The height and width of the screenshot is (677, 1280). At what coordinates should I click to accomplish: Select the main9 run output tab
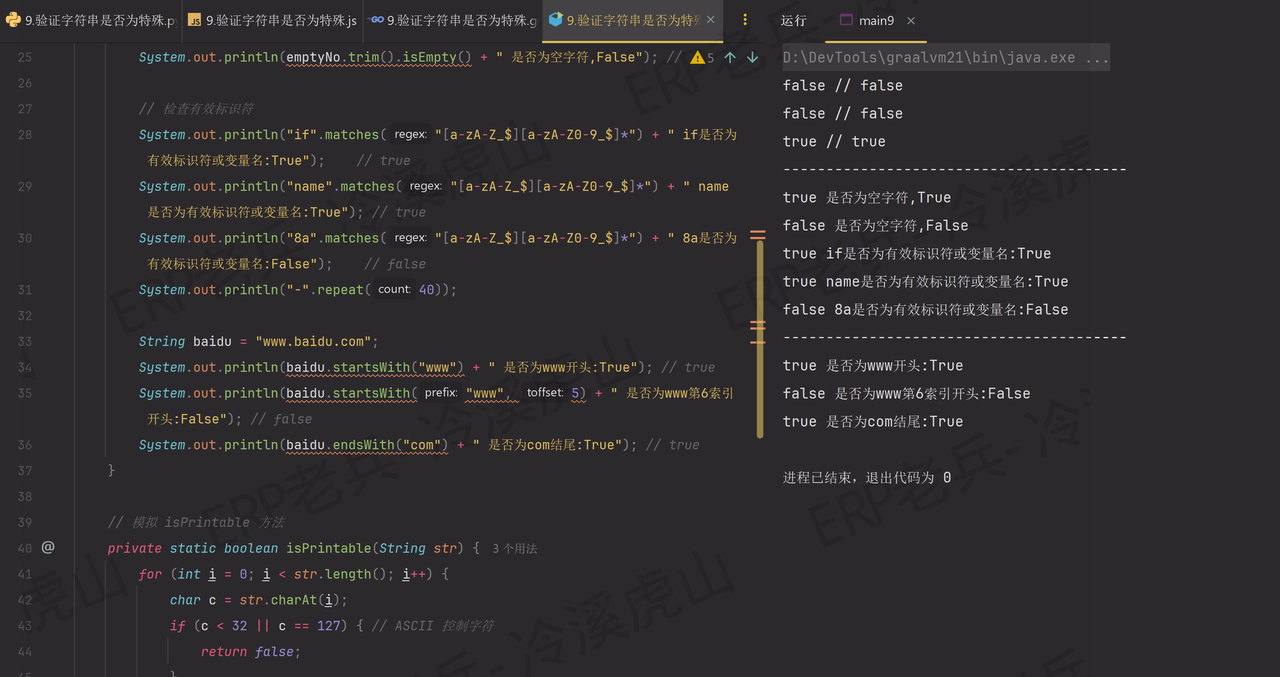(x=875, y=20)
